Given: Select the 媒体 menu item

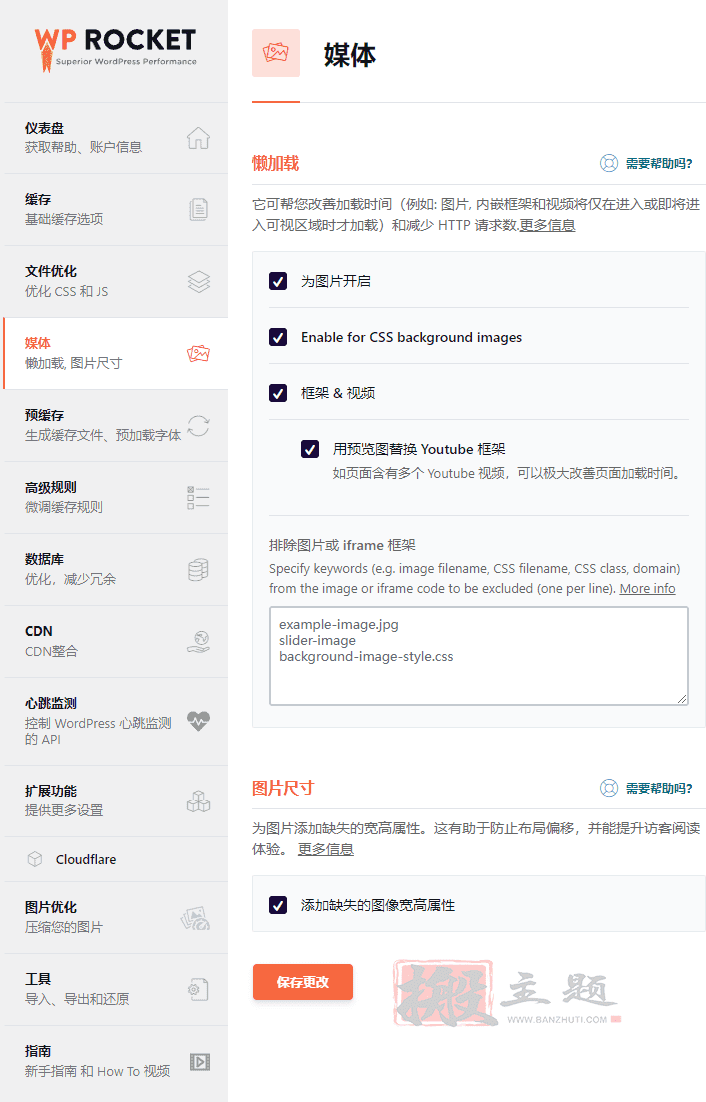Looking at the screenshot, I should pos(116,354).
